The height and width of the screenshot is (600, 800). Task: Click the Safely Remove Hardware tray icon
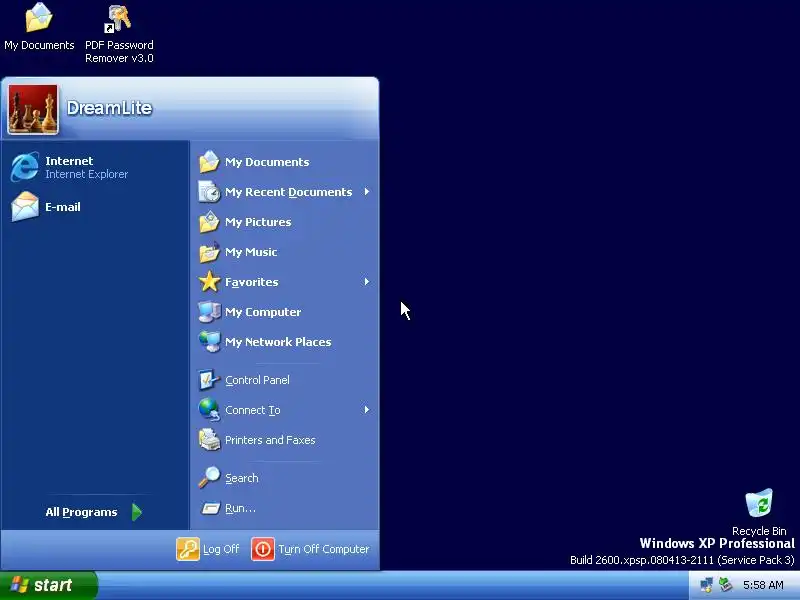pos(726,585)
